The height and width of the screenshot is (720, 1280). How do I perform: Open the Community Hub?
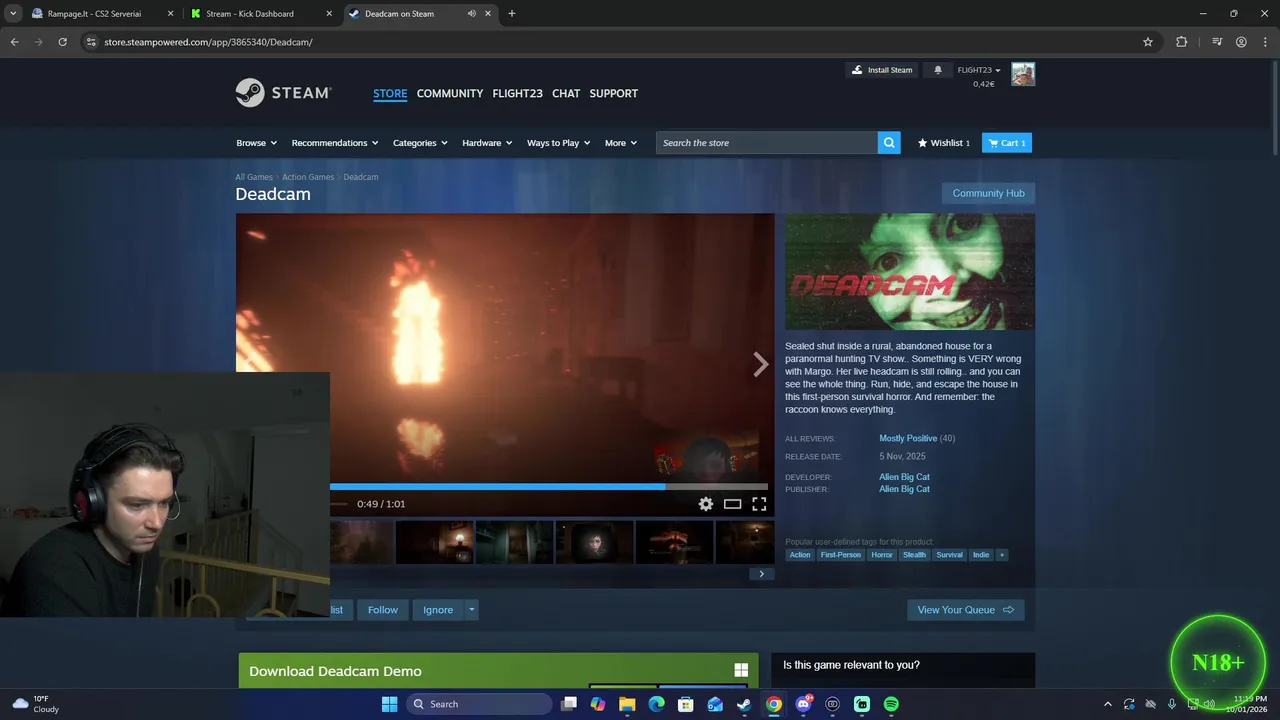(988, 193)
